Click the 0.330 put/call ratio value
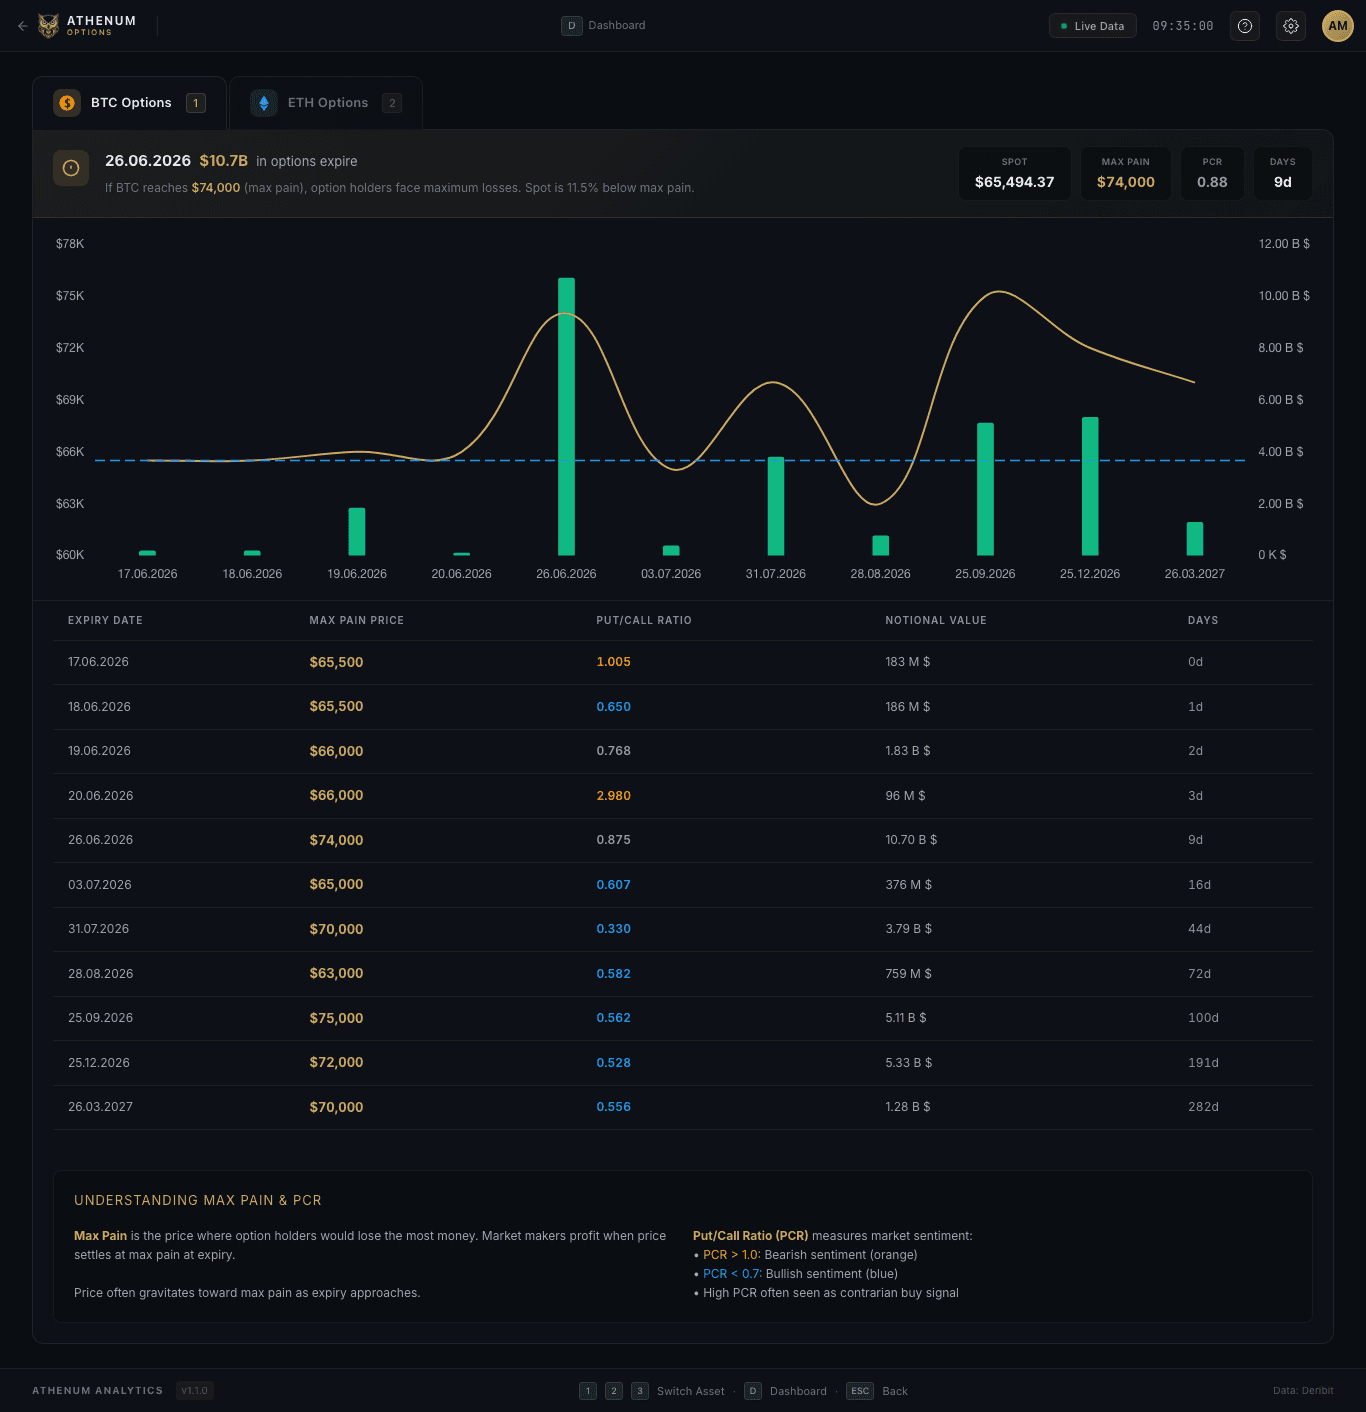The image size is (1366, 1412). [x=614, y=929]
